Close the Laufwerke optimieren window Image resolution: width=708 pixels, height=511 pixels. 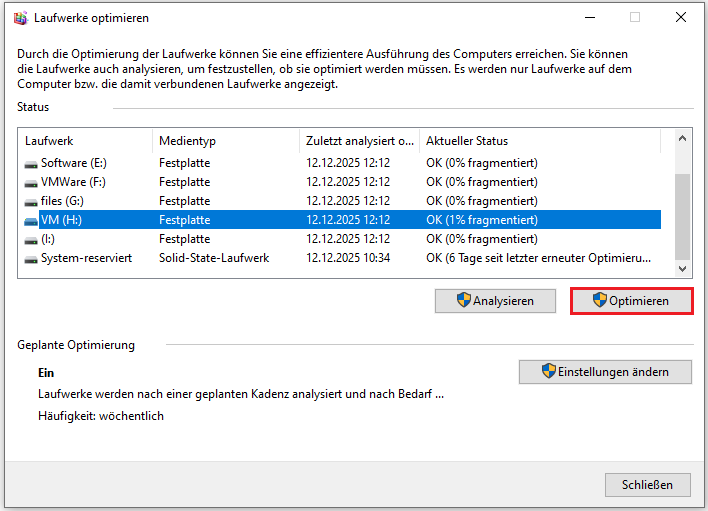[x=681, y=18]
